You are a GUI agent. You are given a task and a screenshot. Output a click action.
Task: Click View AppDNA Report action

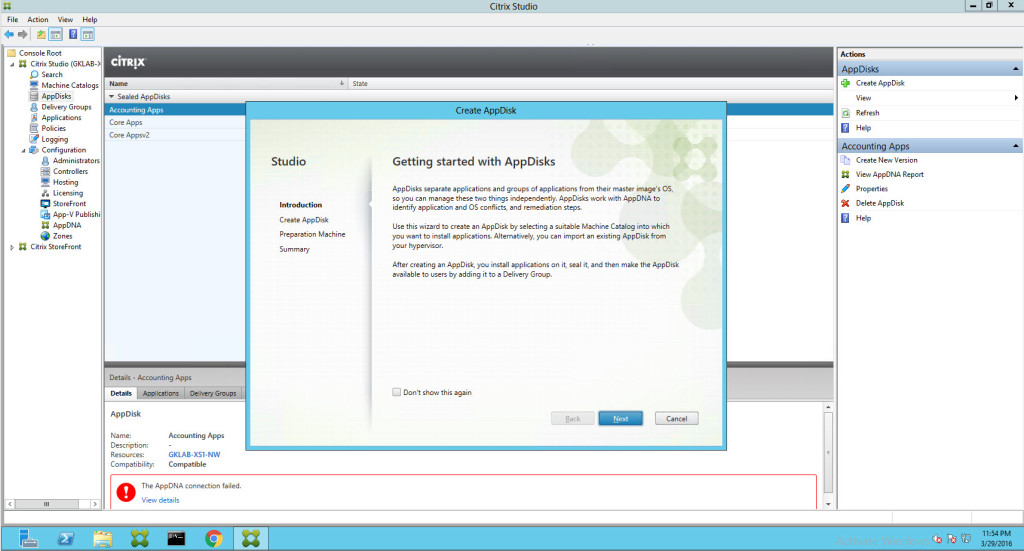pos(889,174)
